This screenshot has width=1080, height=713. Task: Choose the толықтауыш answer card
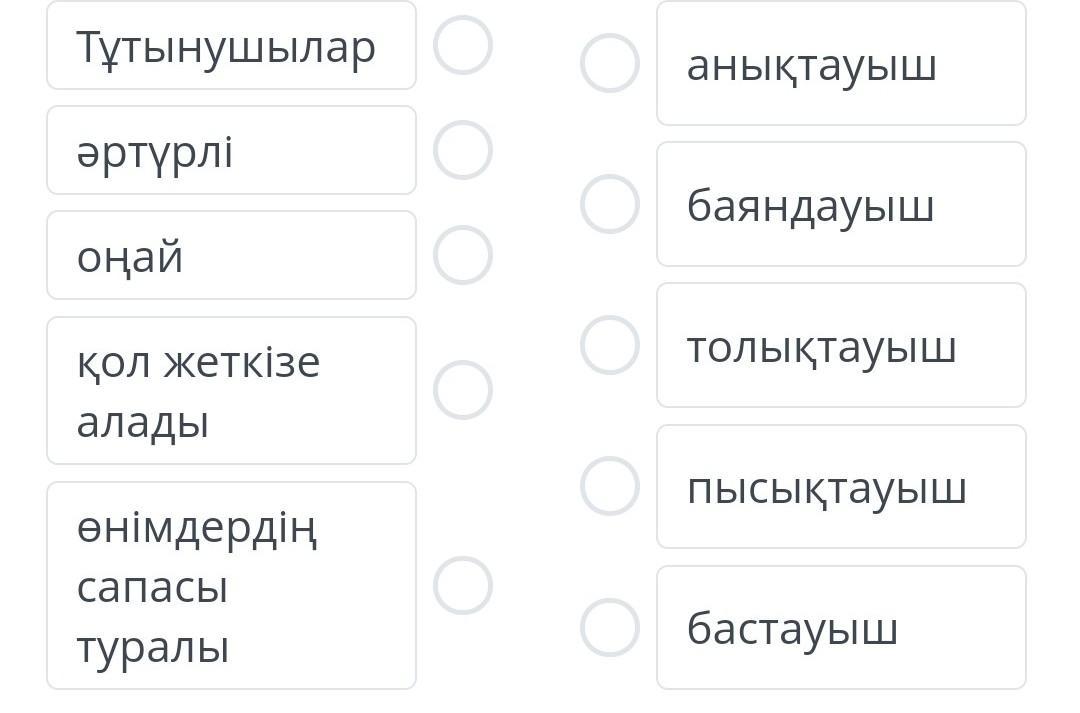[841, 346]
